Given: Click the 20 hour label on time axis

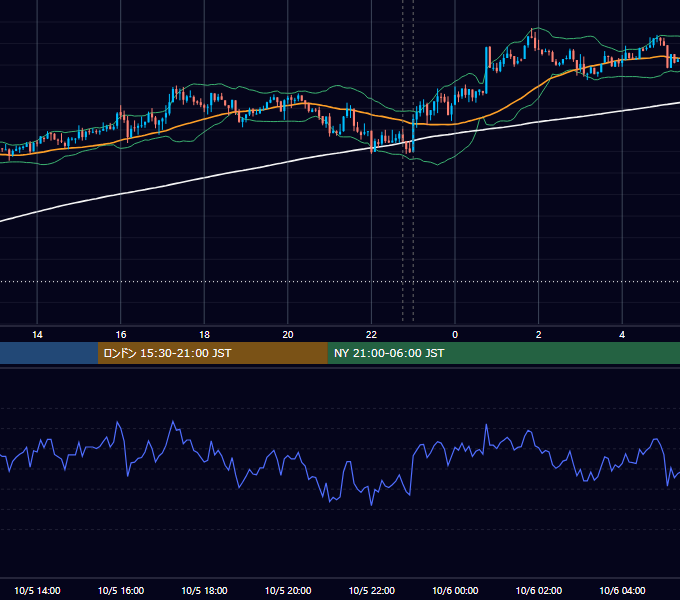Looking at the screenshot, I should (288, 335).
